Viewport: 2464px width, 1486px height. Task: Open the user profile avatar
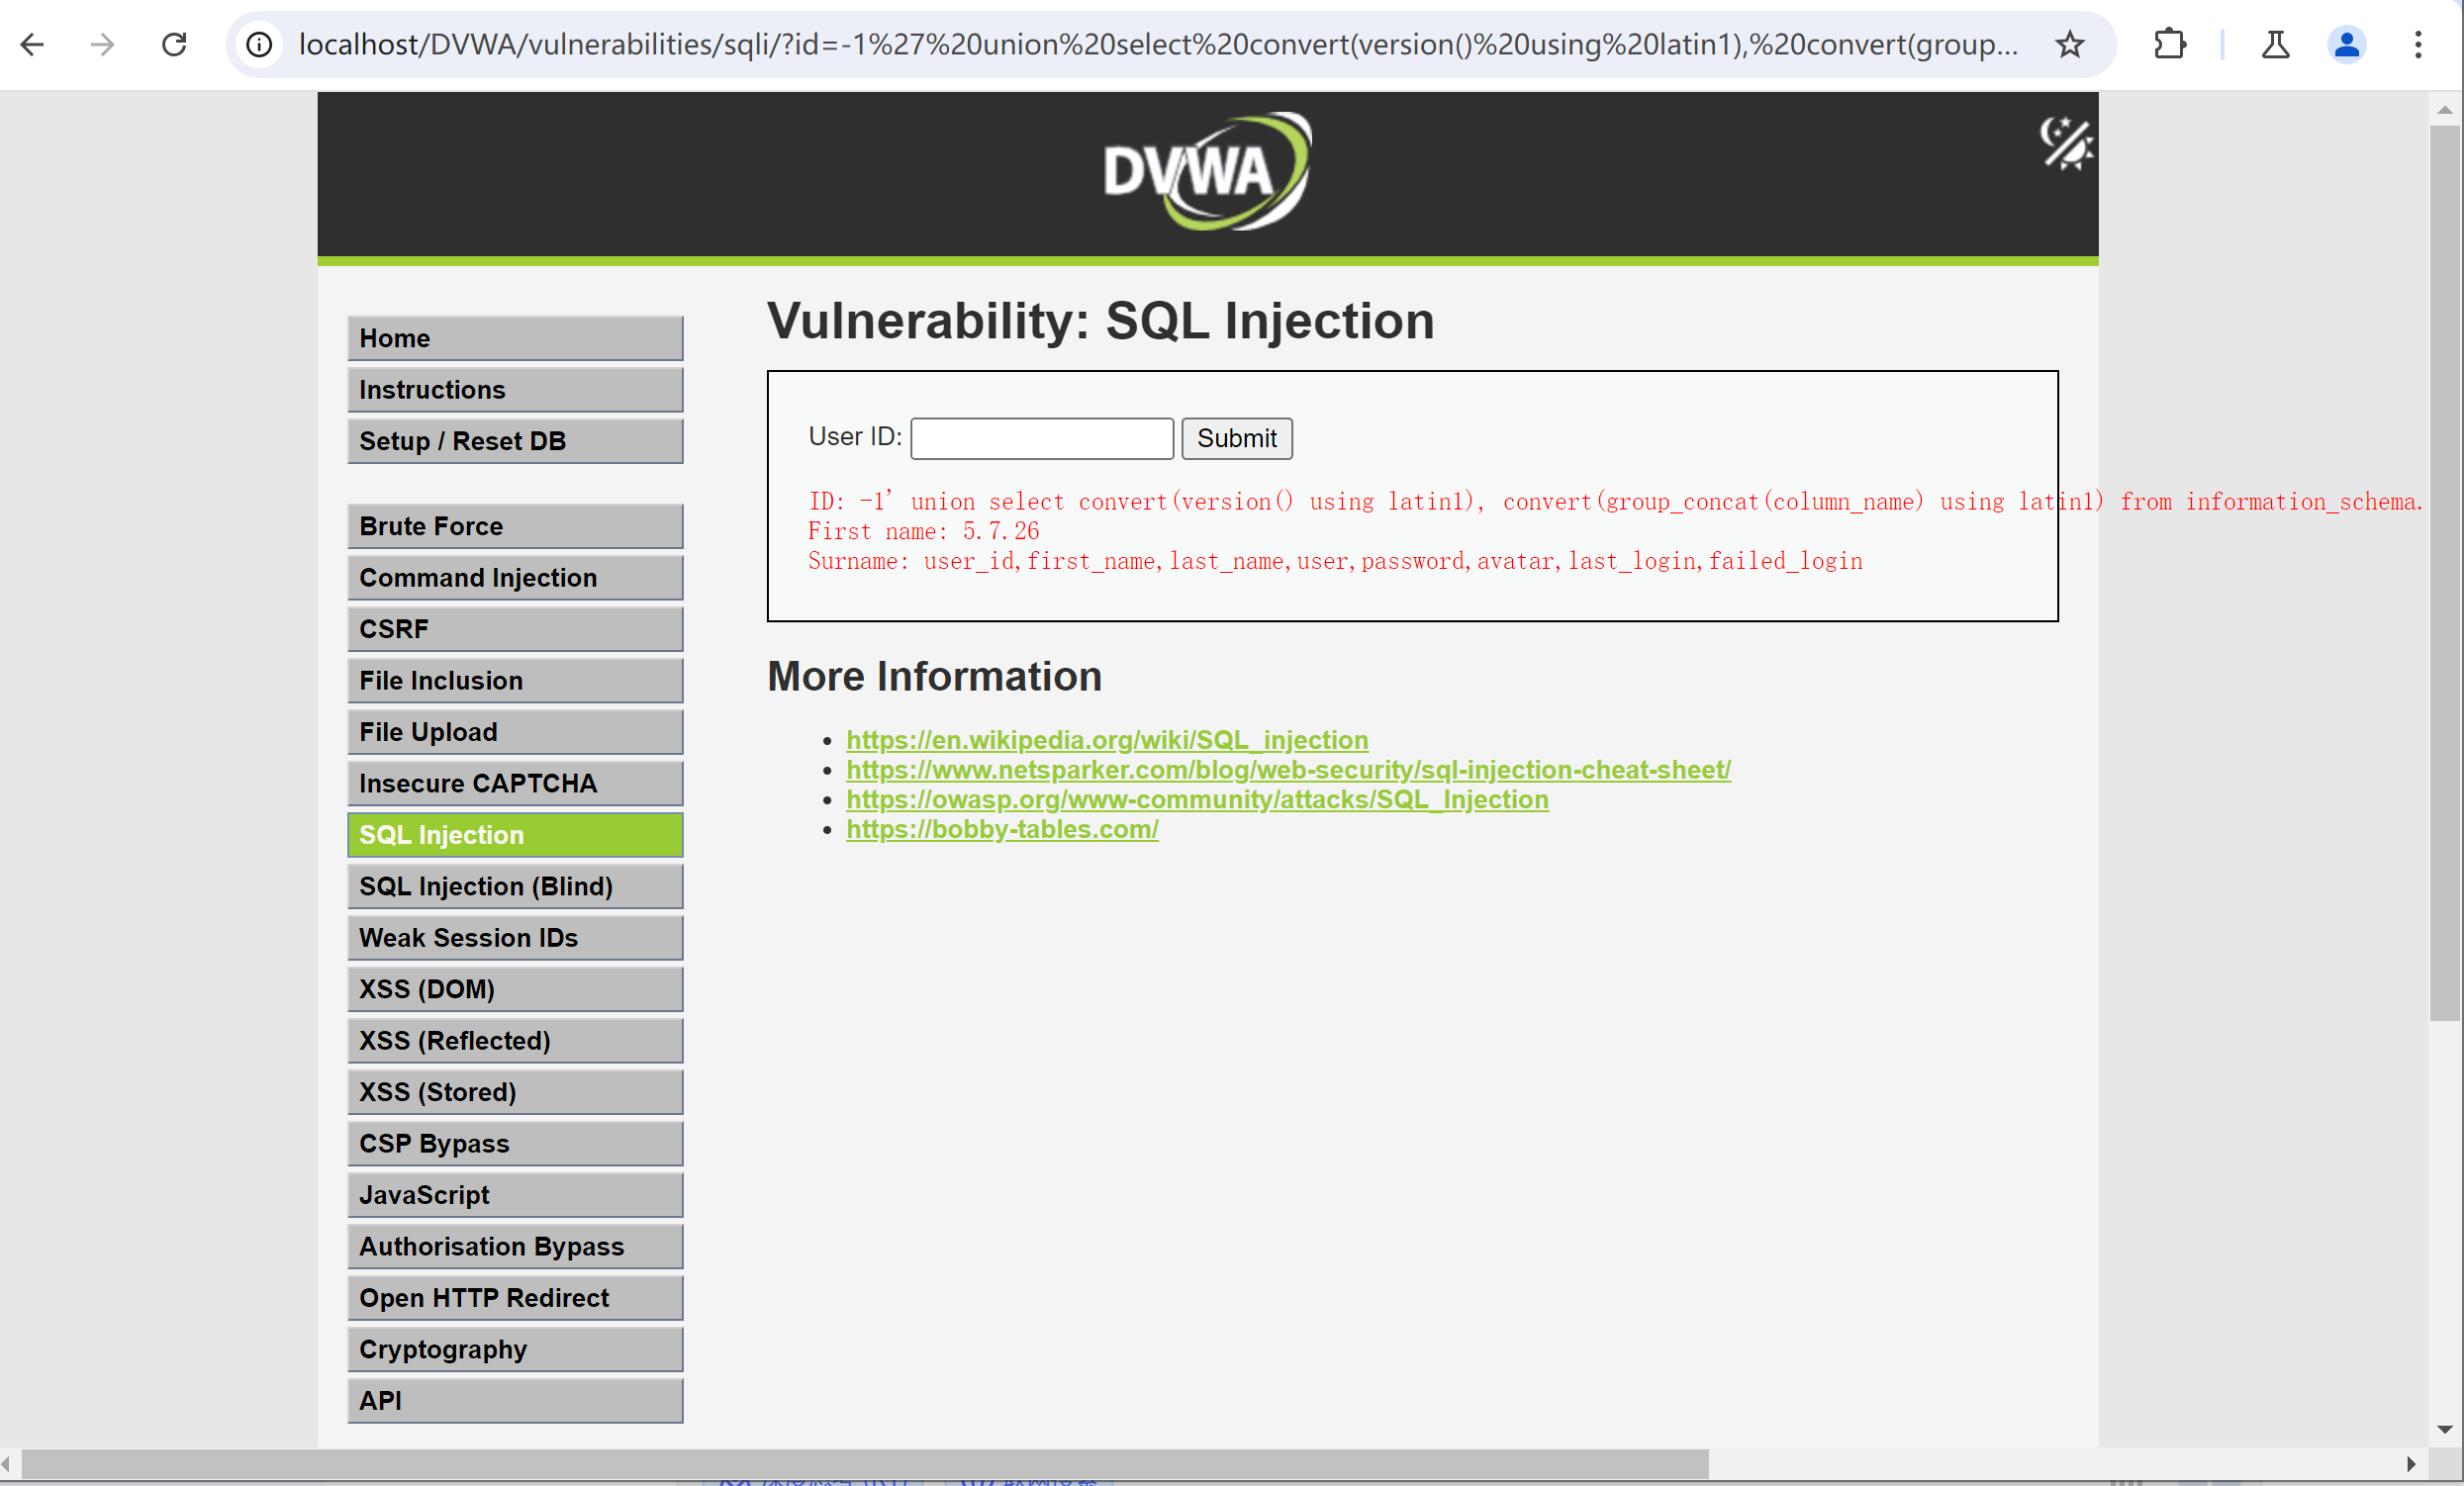tap(2346, 44)
